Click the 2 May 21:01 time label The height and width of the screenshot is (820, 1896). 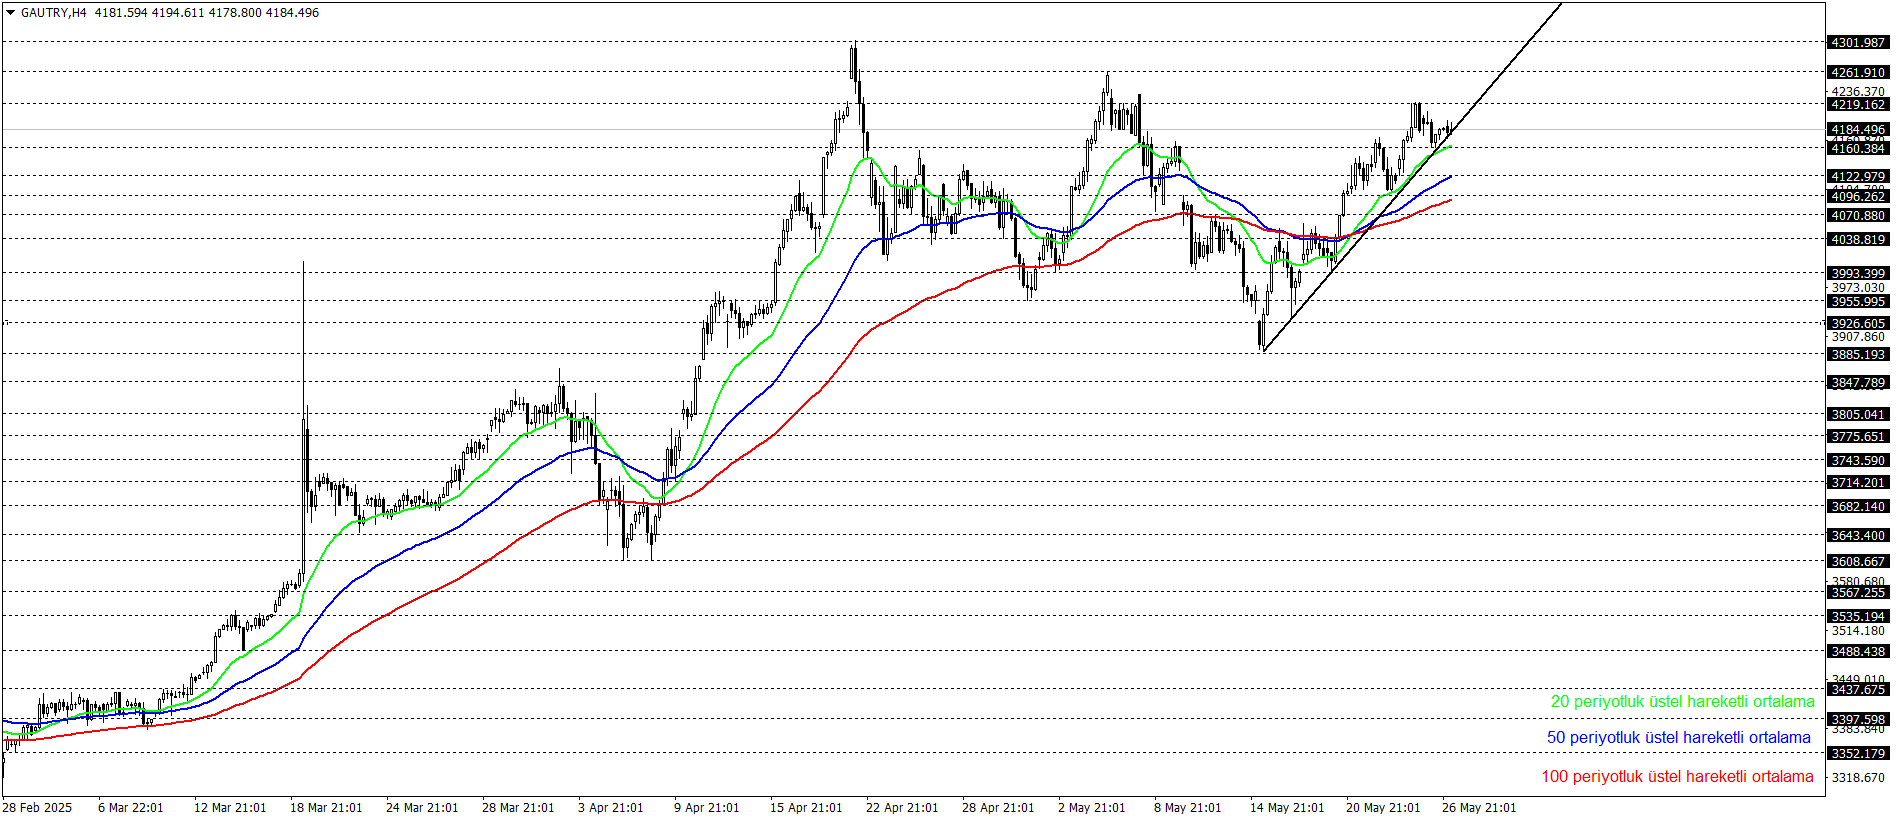tap(1091, 808)
